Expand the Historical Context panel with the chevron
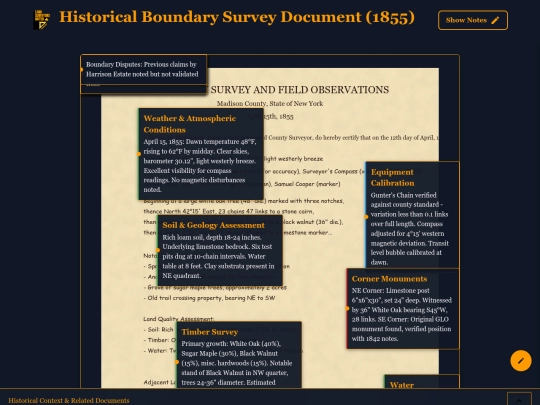Image resolution: width=540 pixels, height=405 pixels. [x=519, y=400]
